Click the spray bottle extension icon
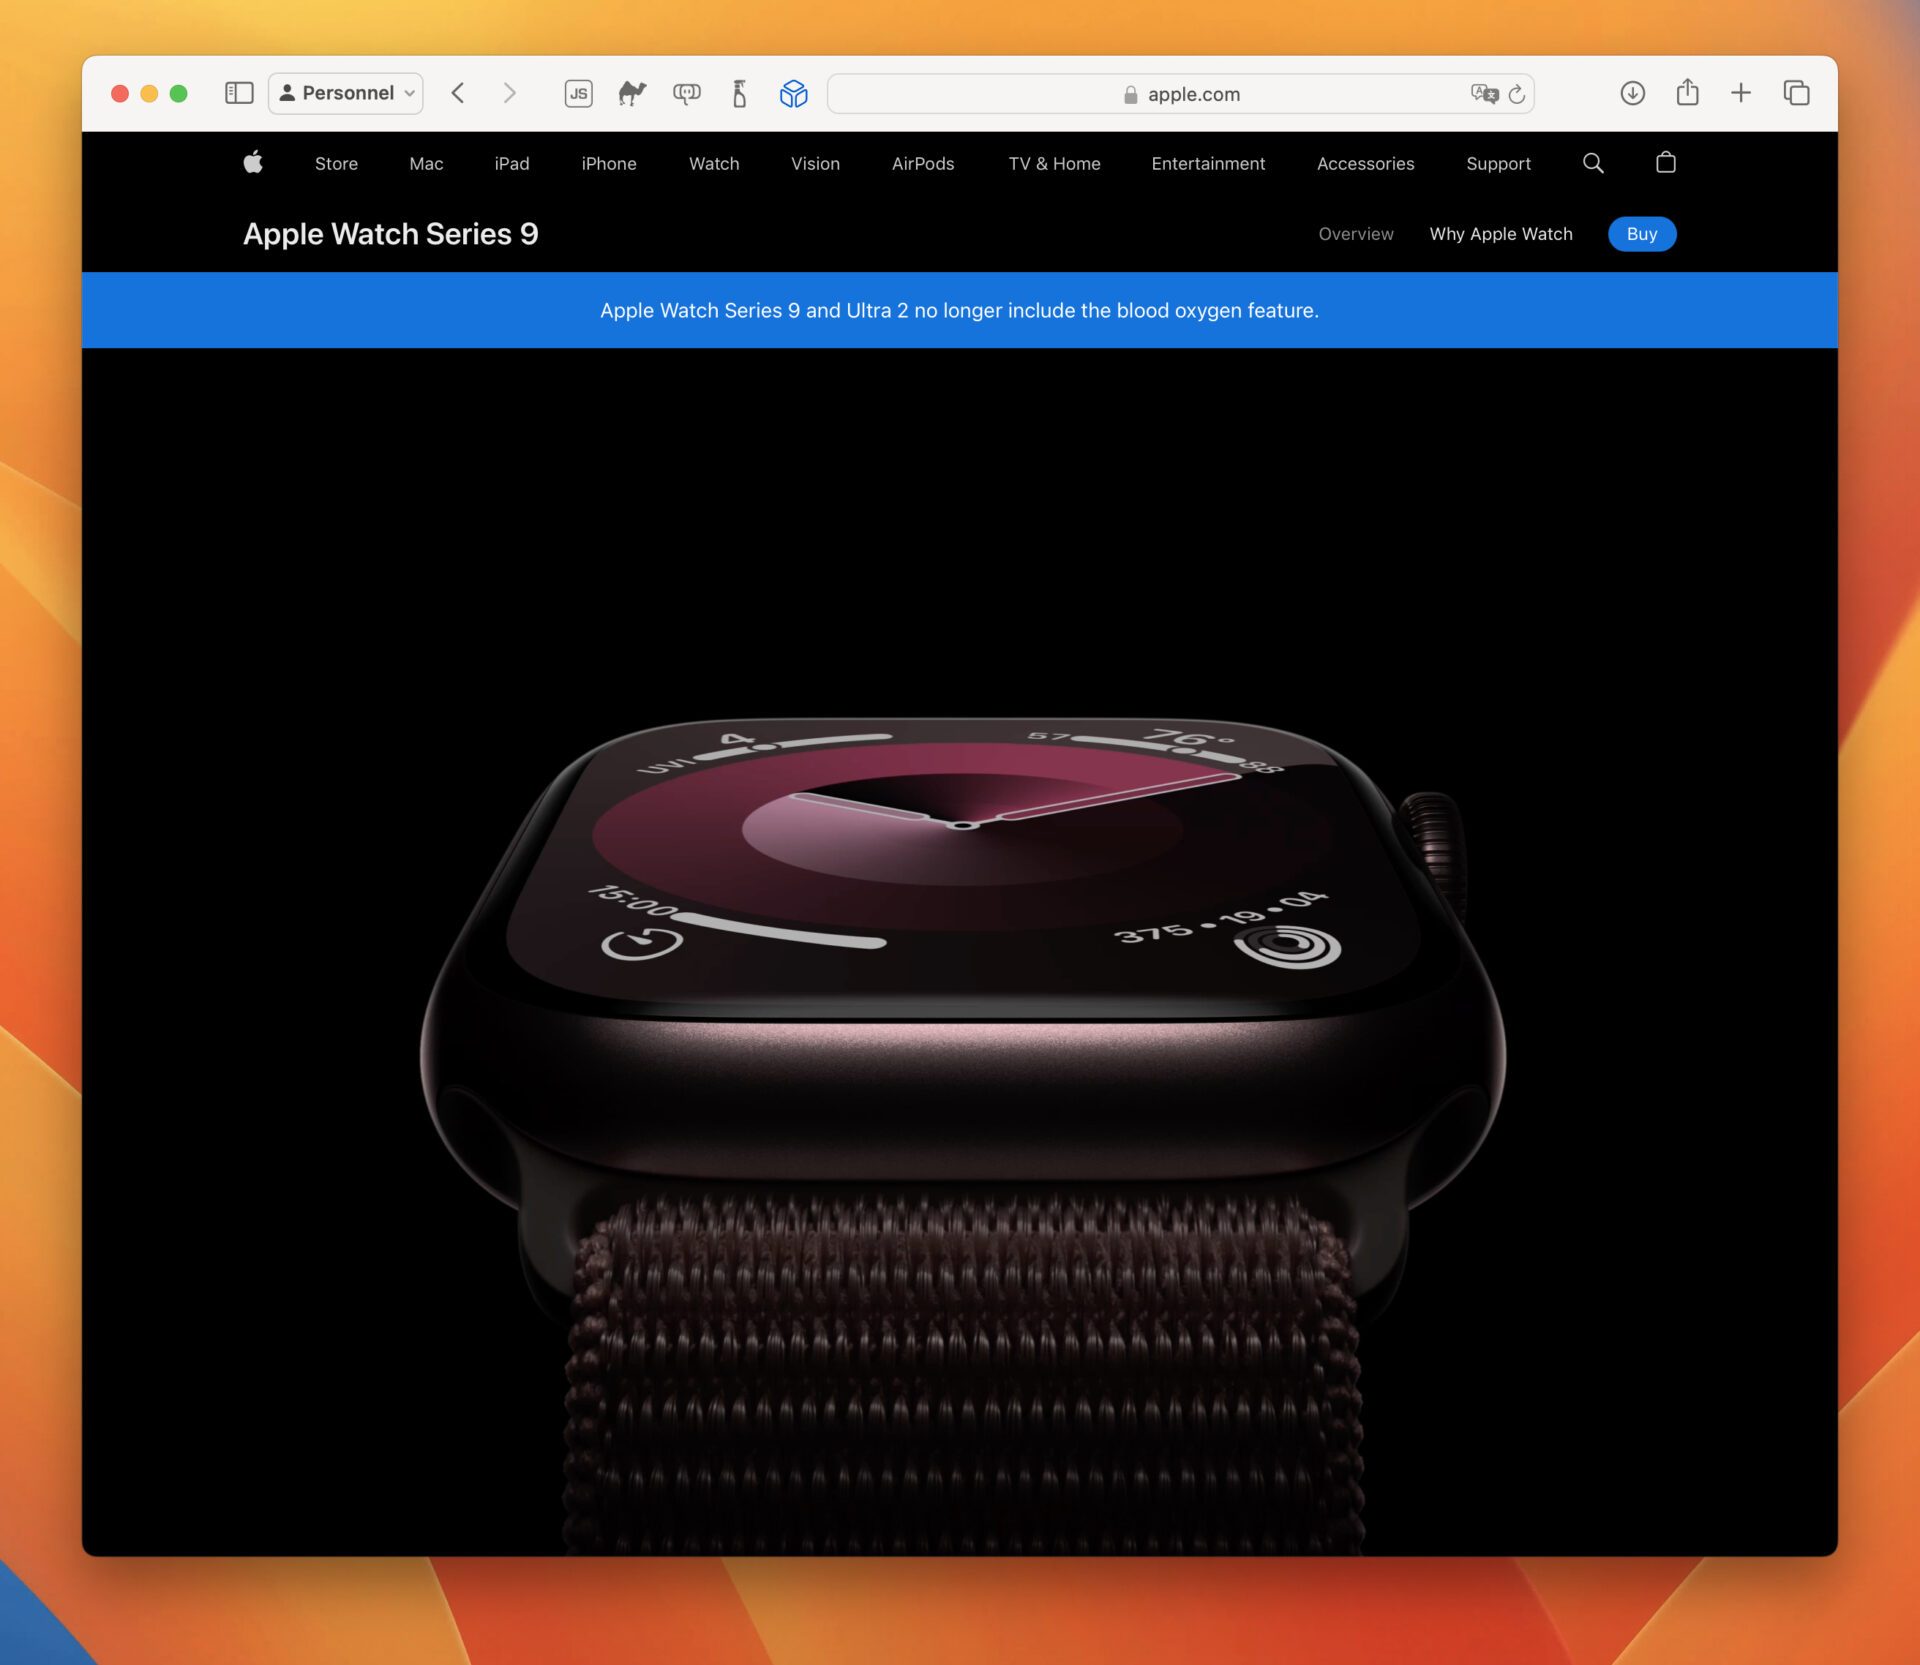The height and width of the screenshot is (1665, 1920). point(740,93)
